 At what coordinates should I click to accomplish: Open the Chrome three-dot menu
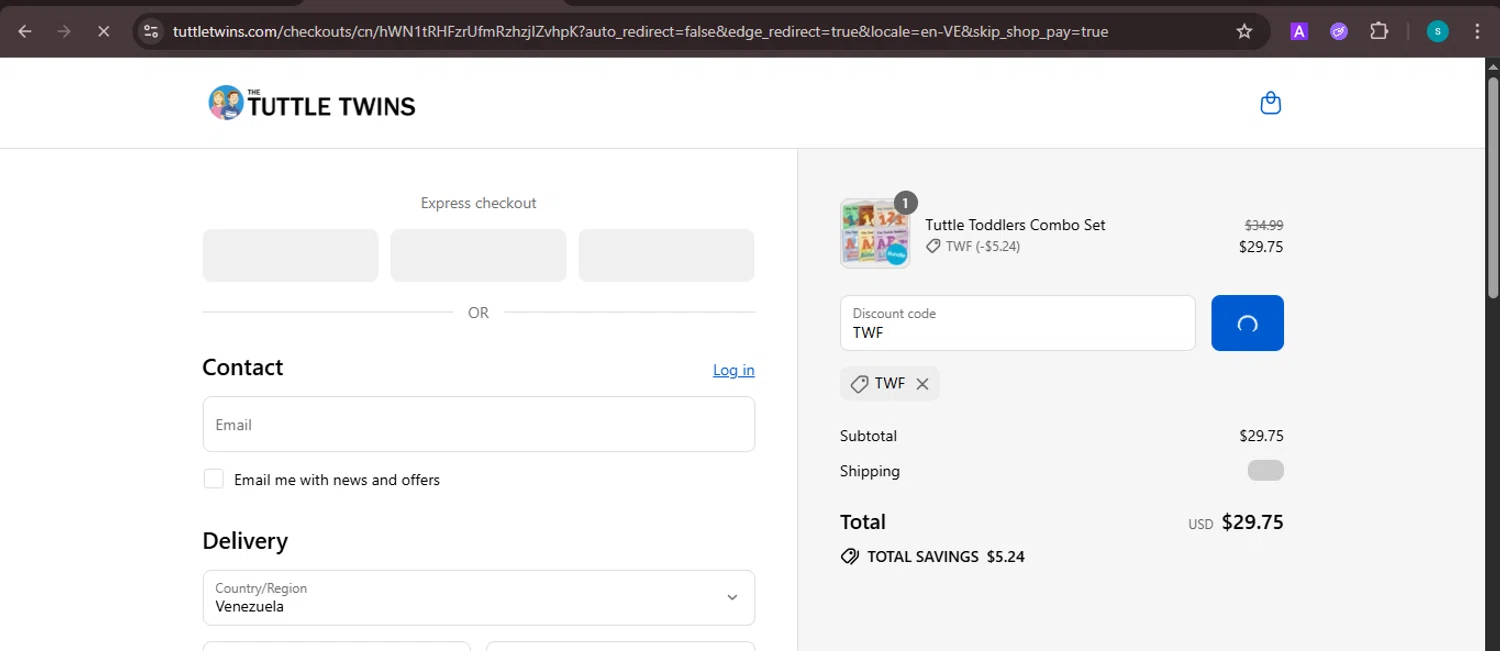tap(1477, 31)
